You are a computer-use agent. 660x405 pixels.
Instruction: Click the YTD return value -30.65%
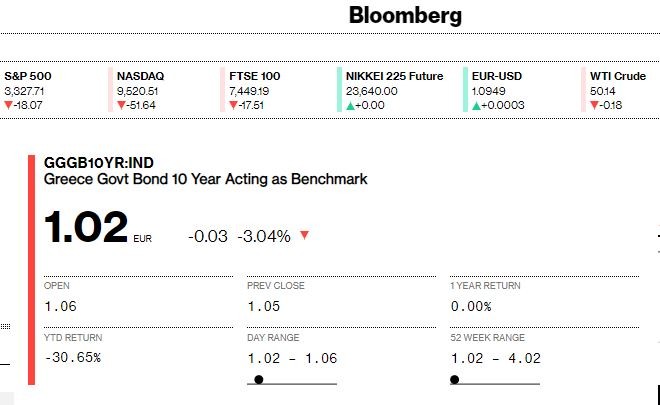coord(73,356)
